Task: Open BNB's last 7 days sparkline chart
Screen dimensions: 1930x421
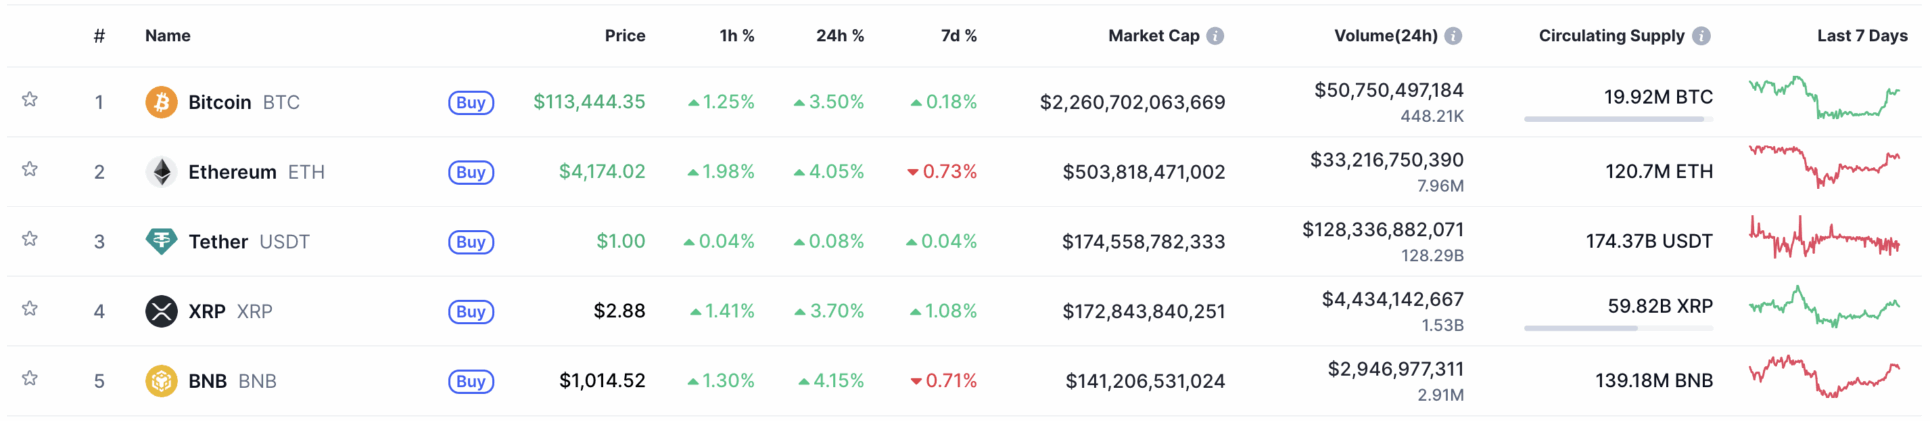Action: click(1824, 377)
